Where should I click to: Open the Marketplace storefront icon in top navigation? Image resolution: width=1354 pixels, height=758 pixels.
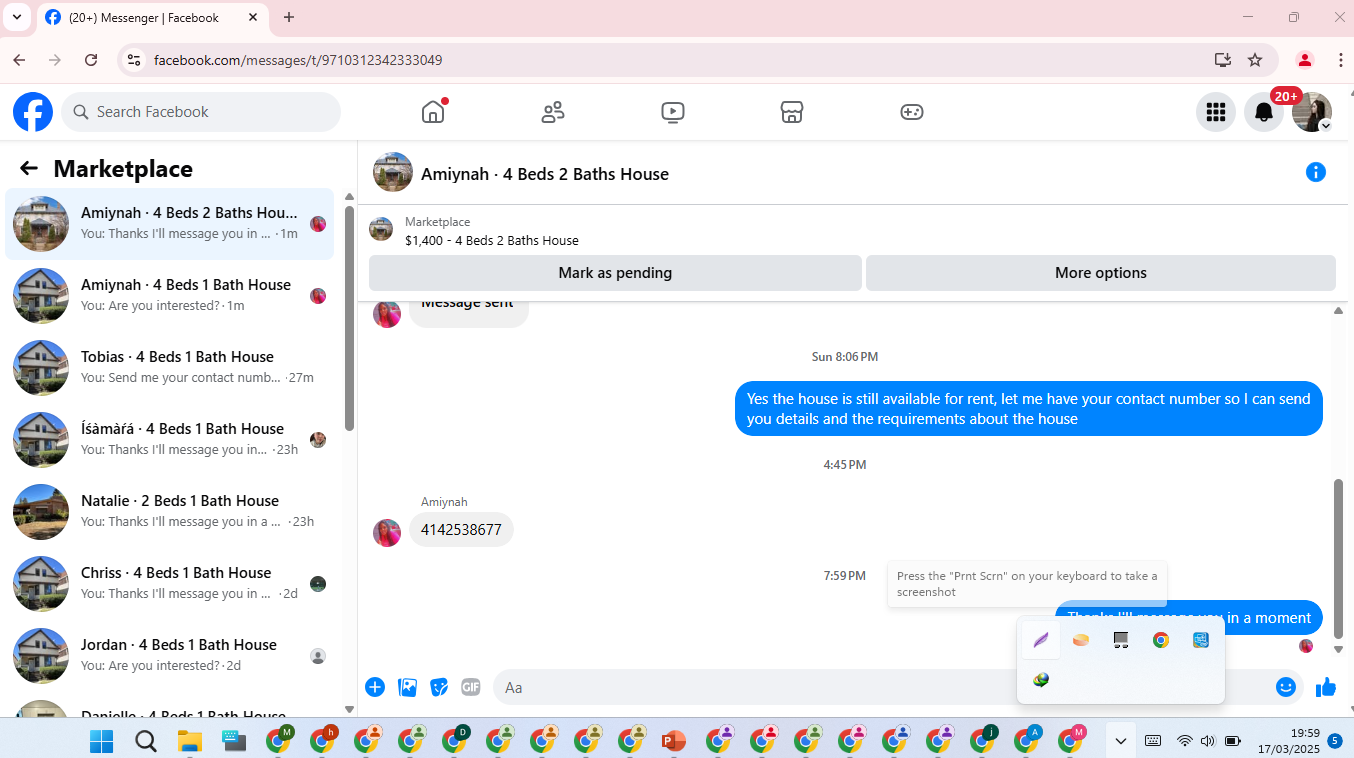(792, 112)
